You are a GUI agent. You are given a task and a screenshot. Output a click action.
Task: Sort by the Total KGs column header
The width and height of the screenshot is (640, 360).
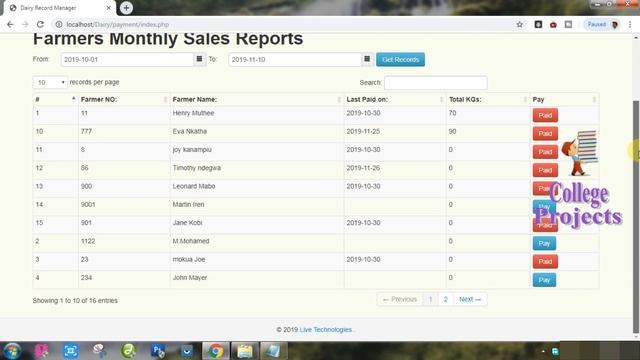pos(488,99)
